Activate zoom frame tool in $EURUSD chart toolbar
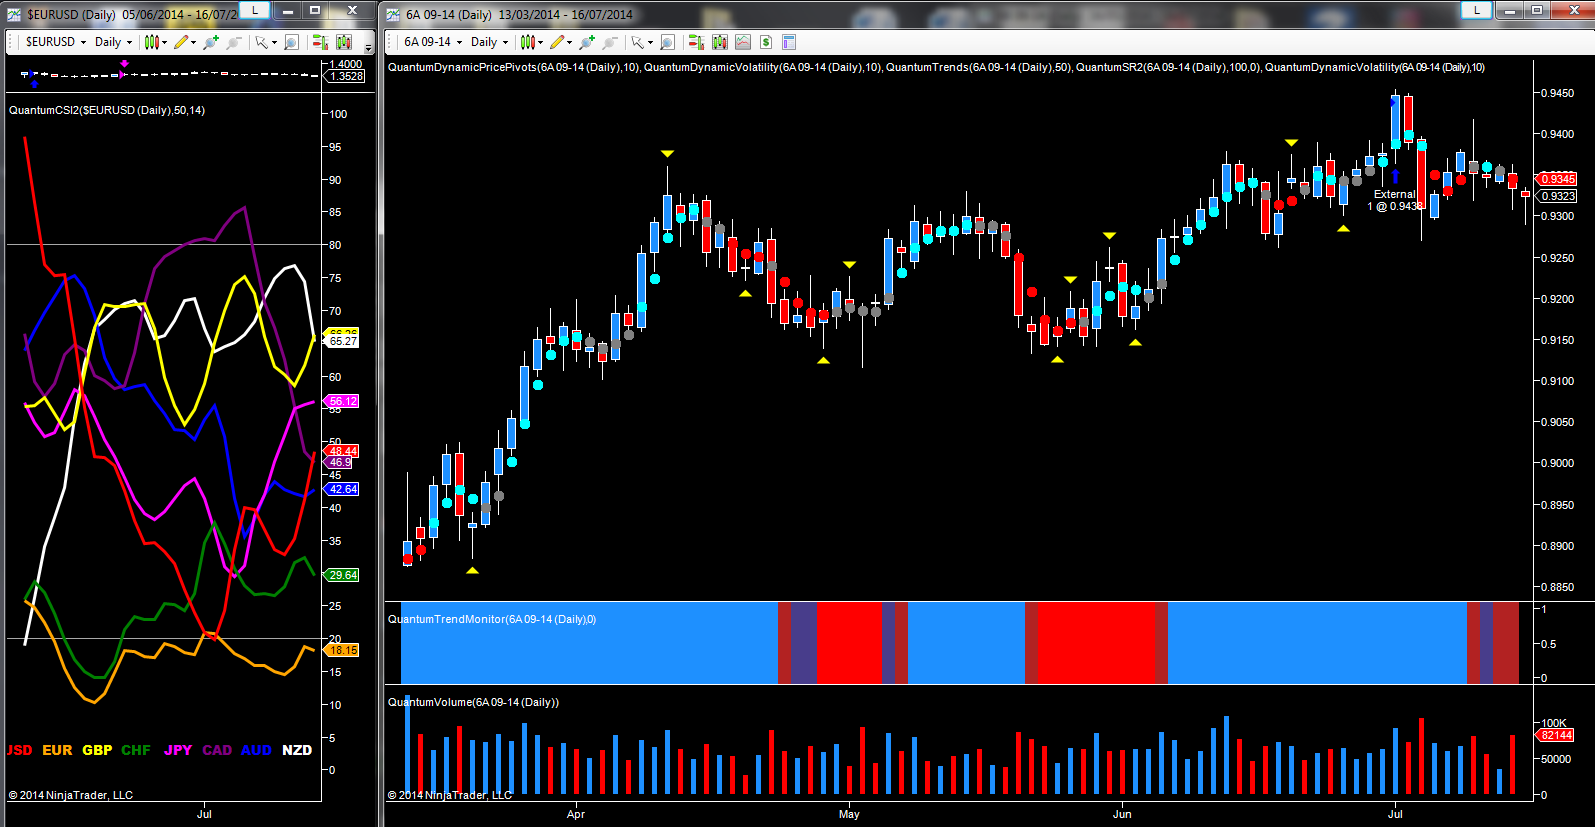Image resolution: width=1595 pixels, height=827 pixels. (291, 42)
